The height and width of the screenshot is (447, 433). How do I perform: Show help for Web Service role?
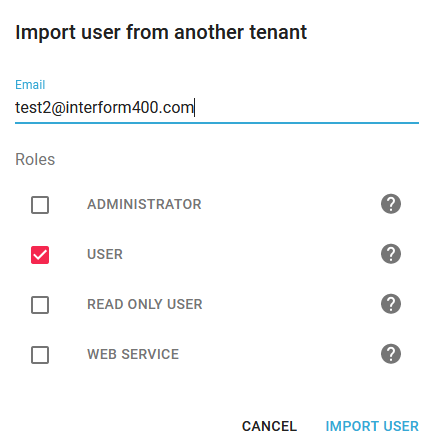(x=391, y=354)
